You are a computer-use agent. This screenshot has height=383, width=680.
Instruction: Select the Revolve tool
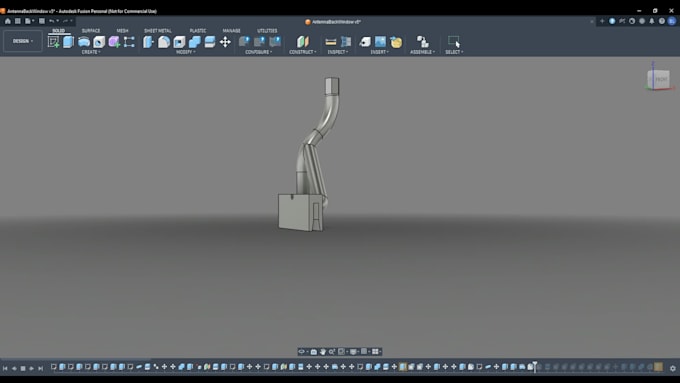pyautogui.click(x=84, y=42)
